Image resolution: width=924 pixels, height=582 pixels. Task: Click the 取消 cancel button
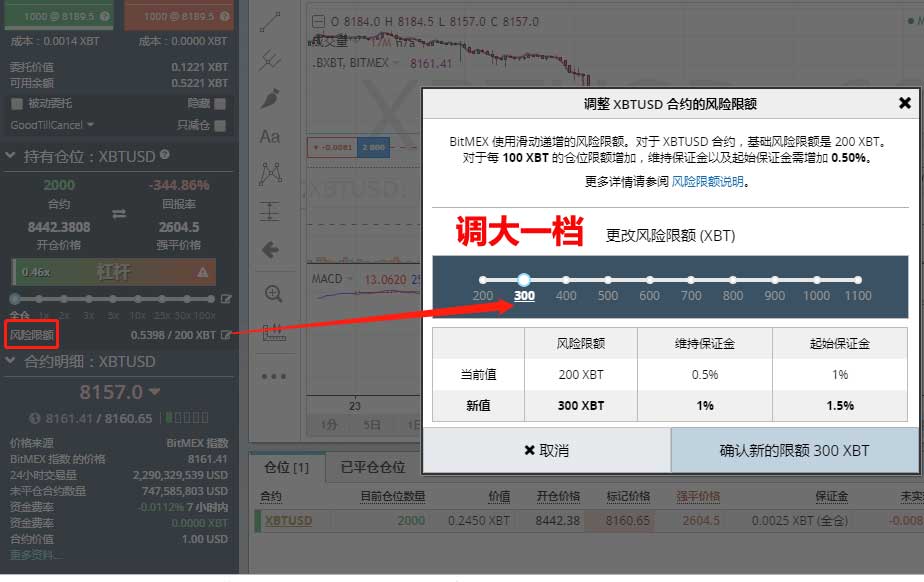click(x=547, y=451)
